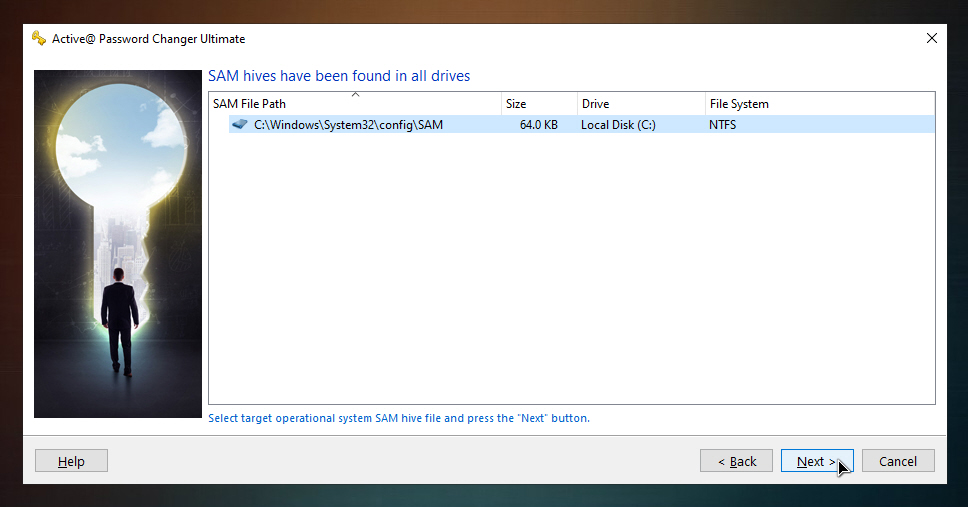Open Help for this dialog
This screenshot has height=507, width=968.
pos(71,461)
